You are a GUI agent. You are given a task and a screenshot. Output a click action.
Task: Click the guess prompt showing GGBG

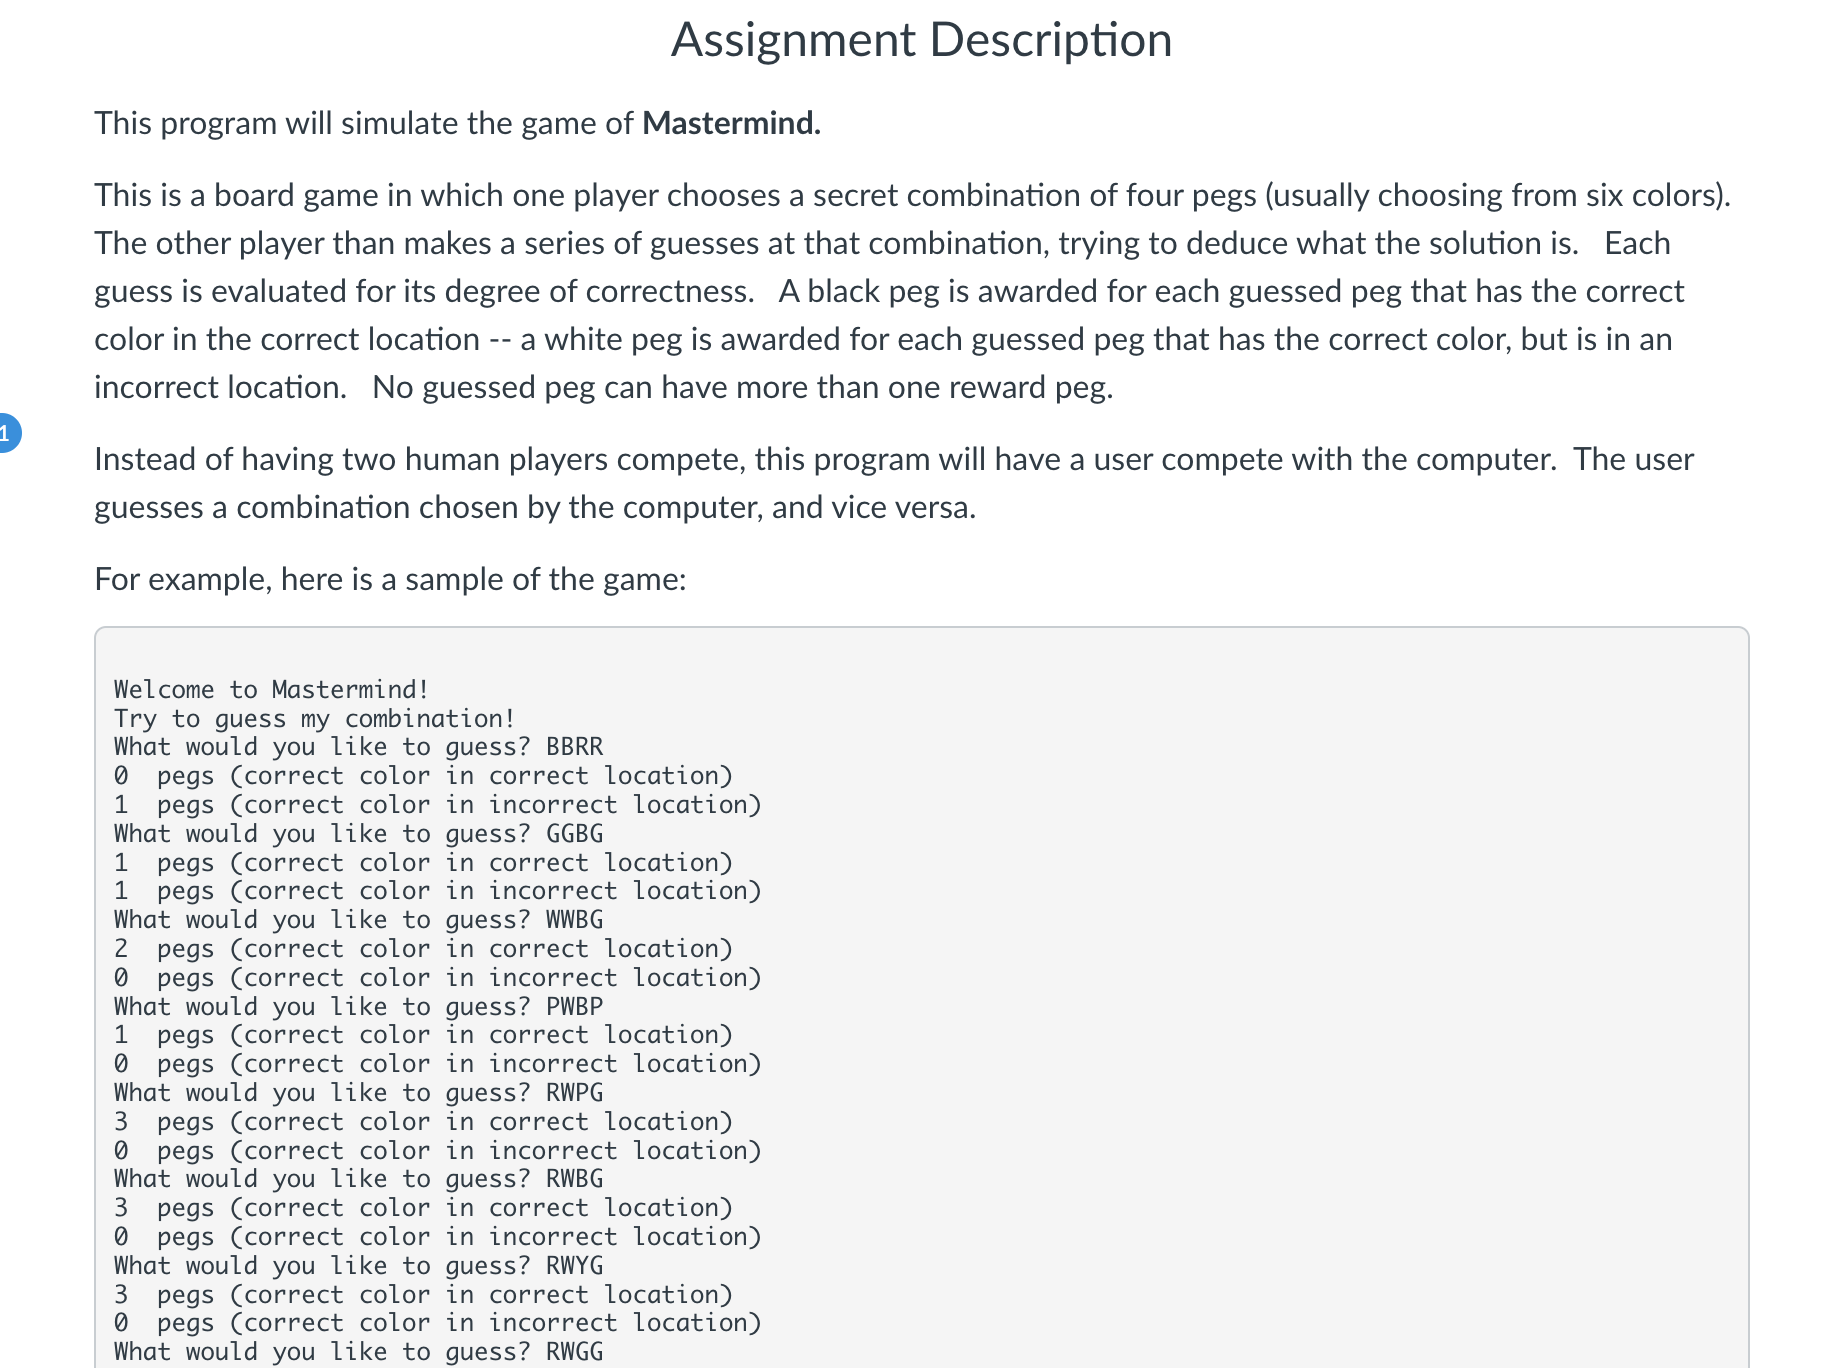tap(358, 833)
